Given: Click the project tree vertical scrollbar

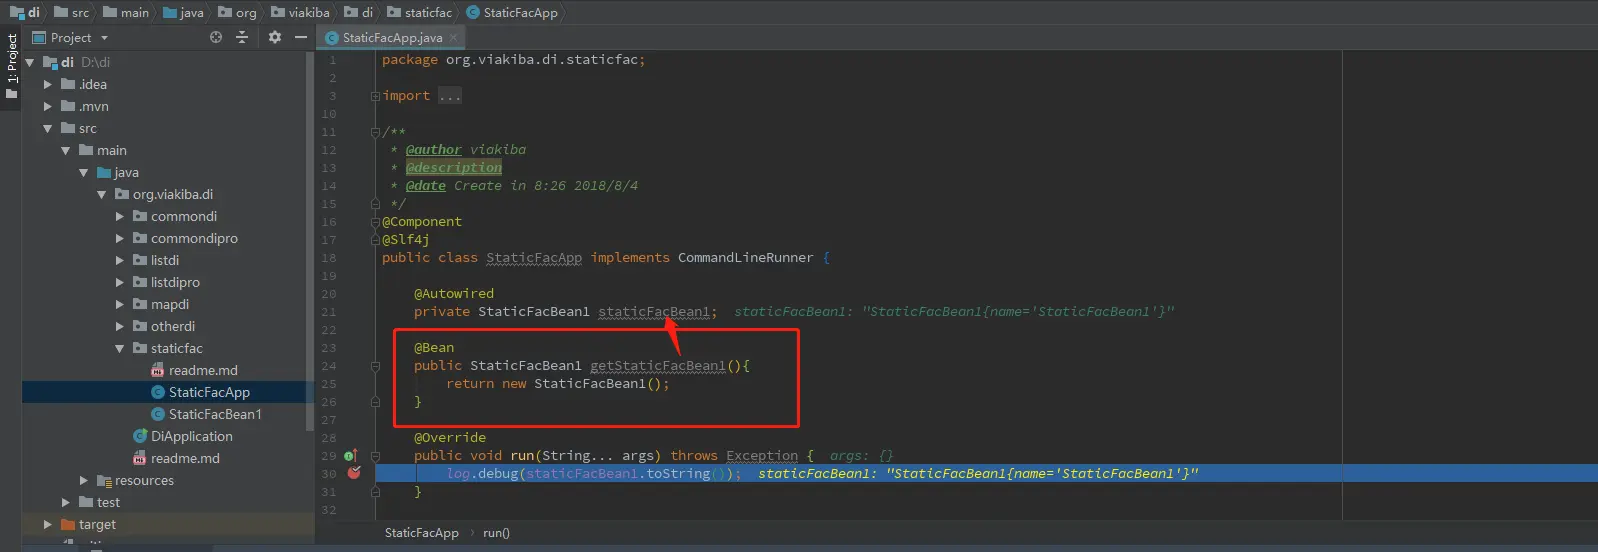Looking at the screenshot, I should [x=310, y=240].
